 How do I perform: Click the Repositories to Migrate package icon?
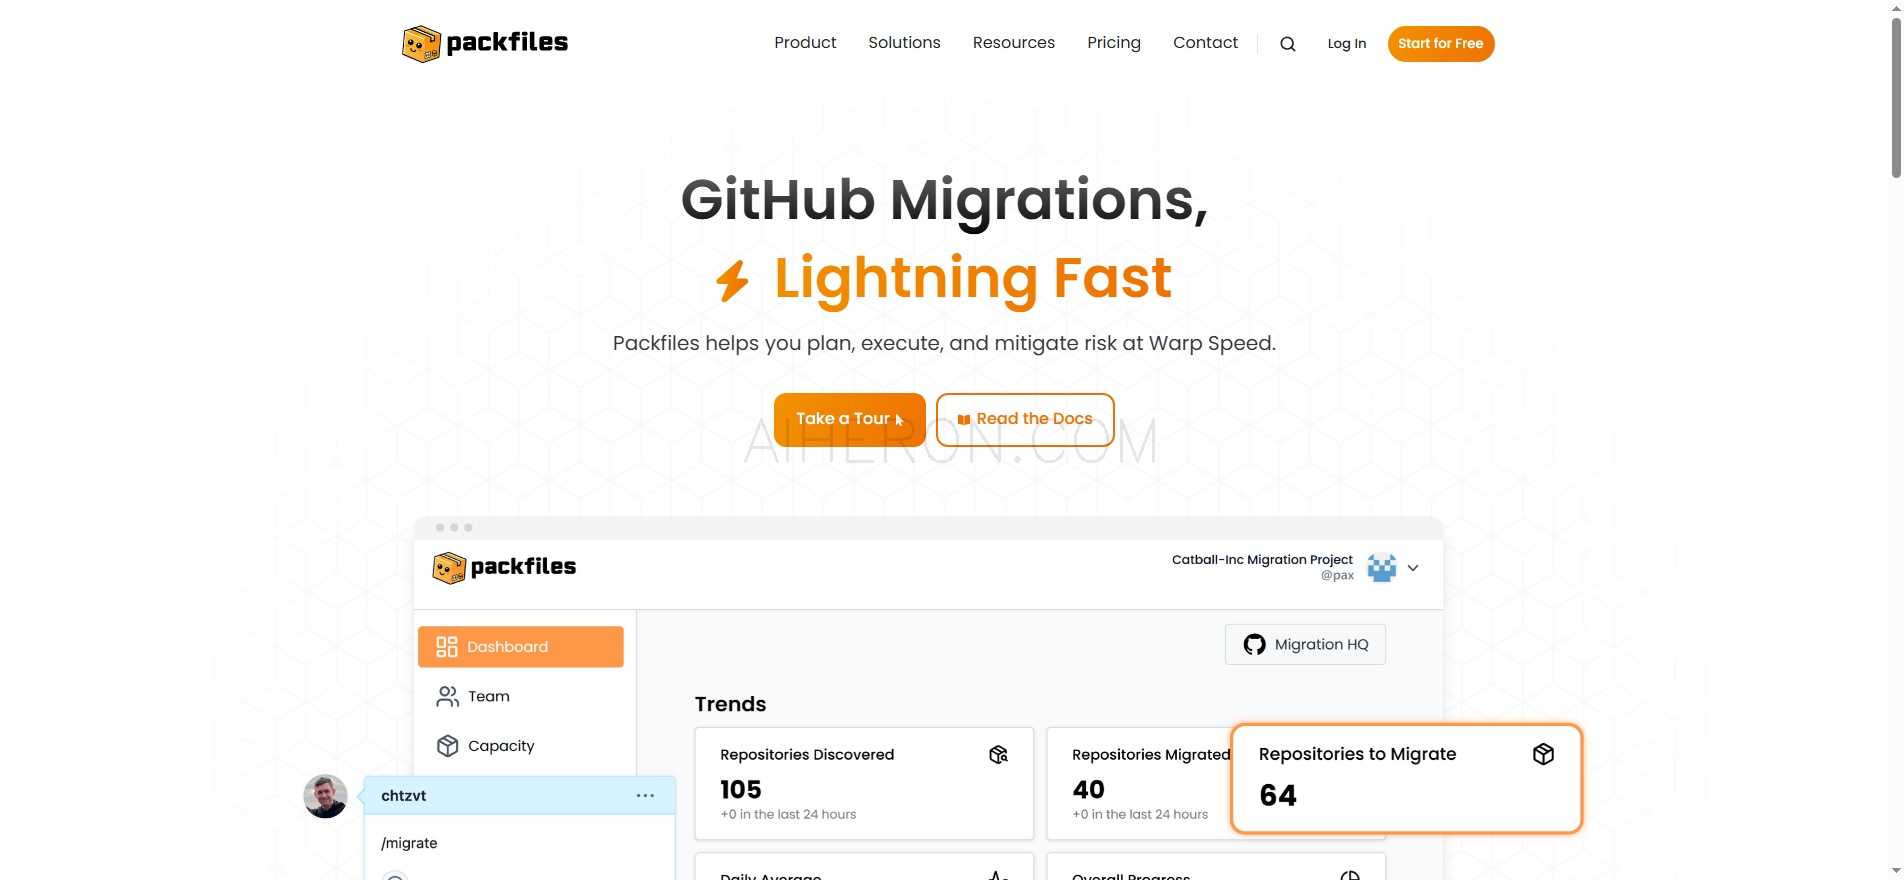pos(1543,754)
